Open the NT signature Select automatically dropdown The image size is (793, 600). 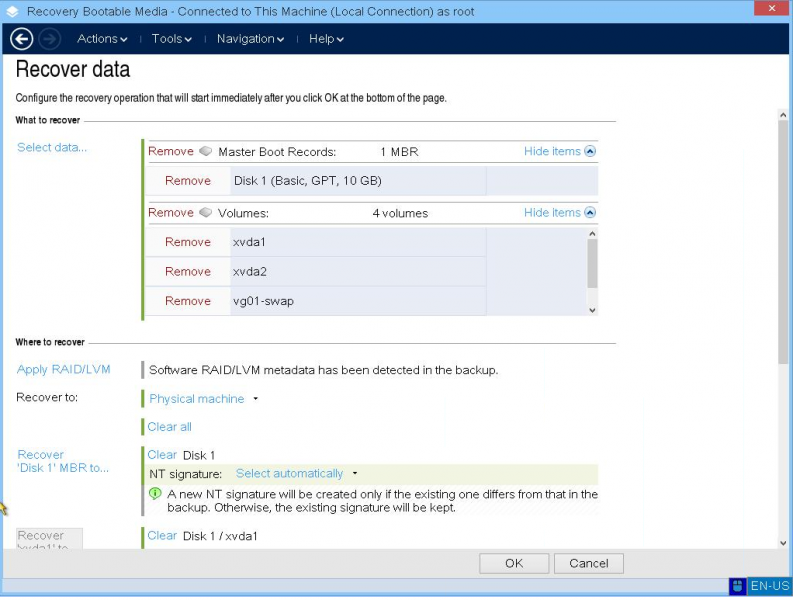[x=296, y=474]
